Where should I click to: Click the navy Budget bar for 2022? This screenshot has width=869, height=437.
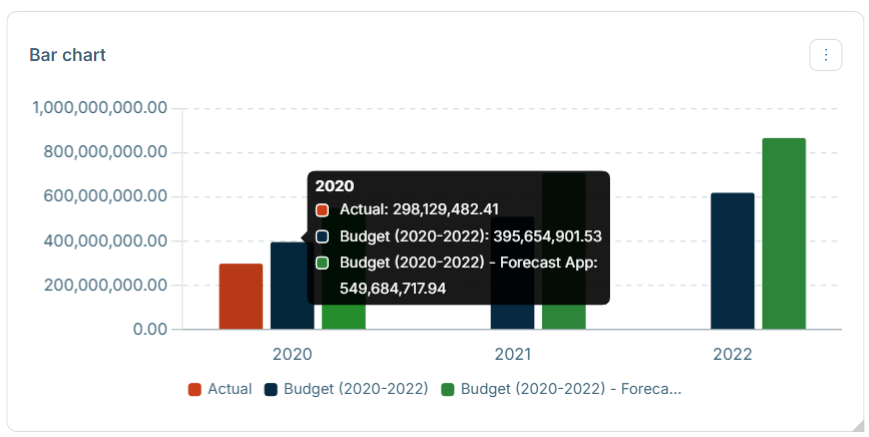coord(732,261)
